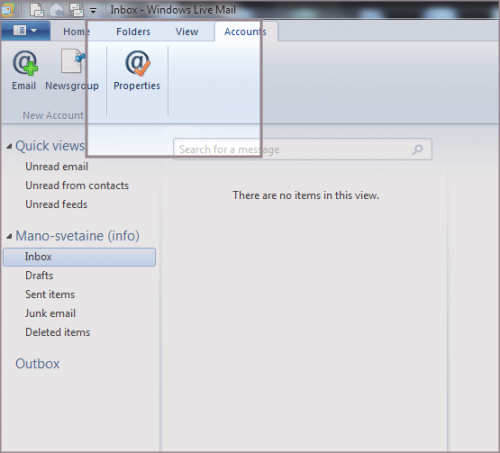Screen dimensions: 500x453
Task: Click the Windows Live Mail title bar icon
Action: [7, 10]
